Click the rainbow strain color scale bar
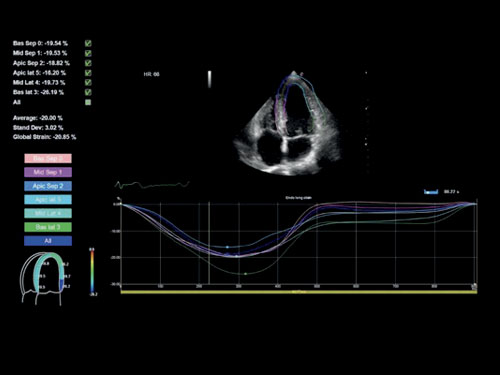This screenshot has width=500, height=375. (x=92, y=272)
